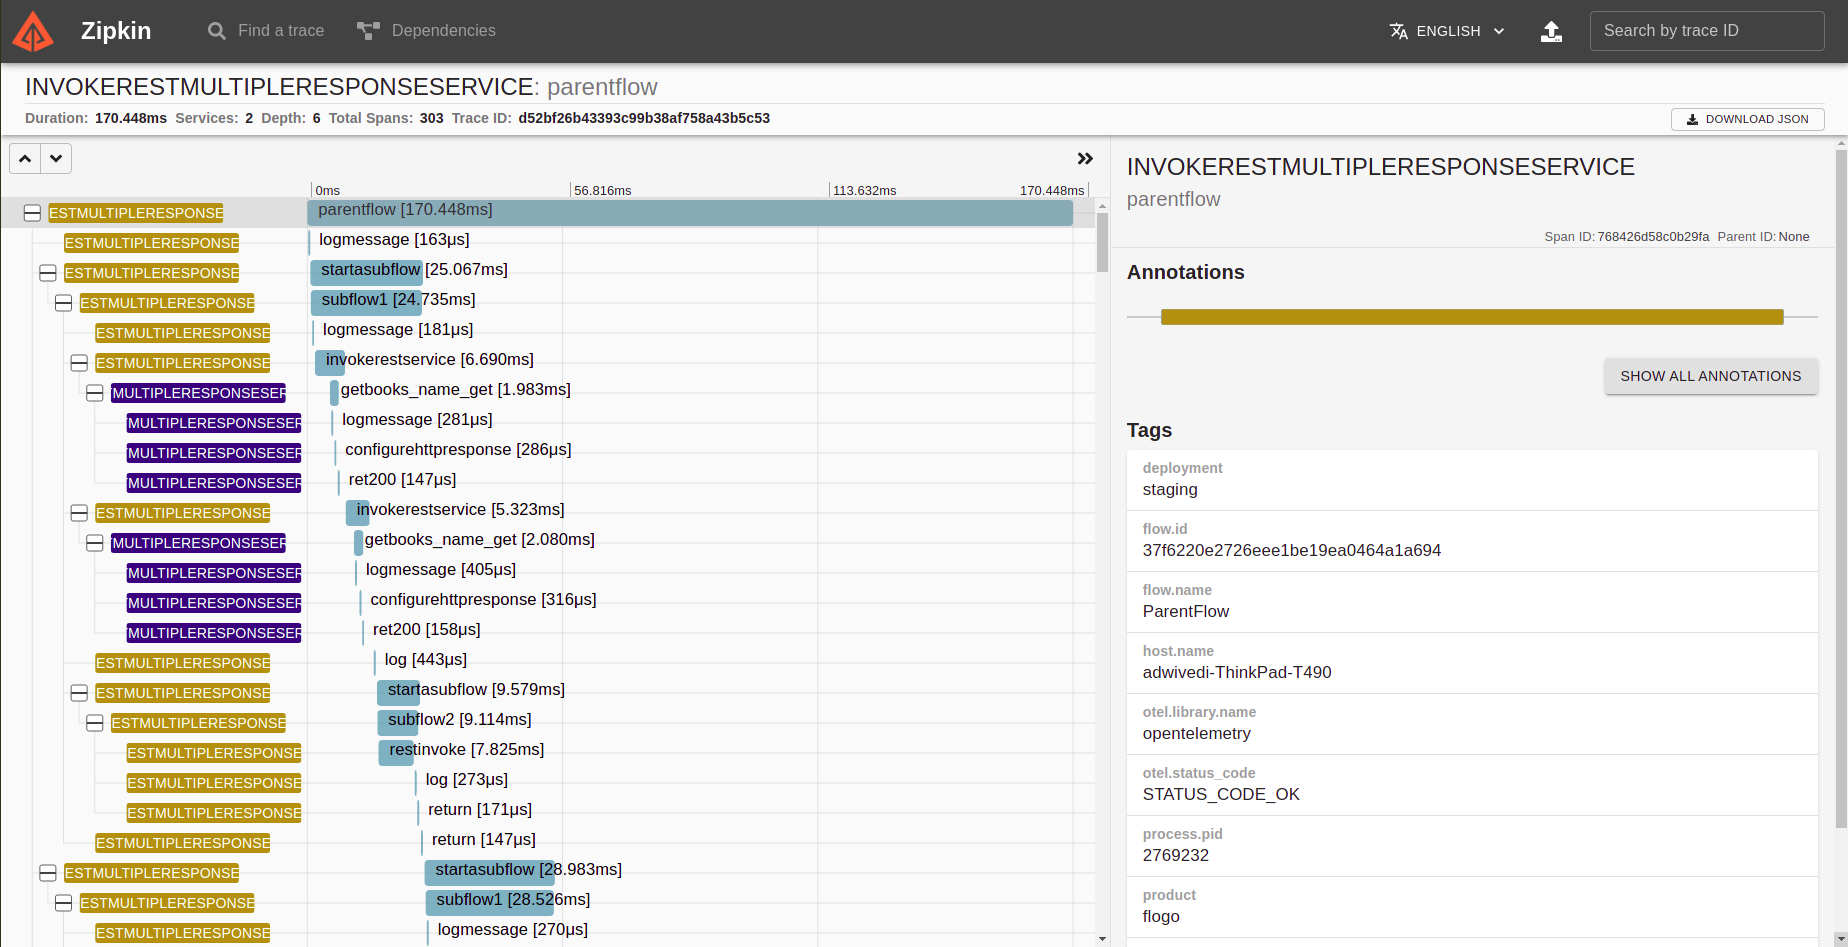1848x947 pixels.
Task: Click the Zipkin logo icon
Action: (x=33, y=31)
